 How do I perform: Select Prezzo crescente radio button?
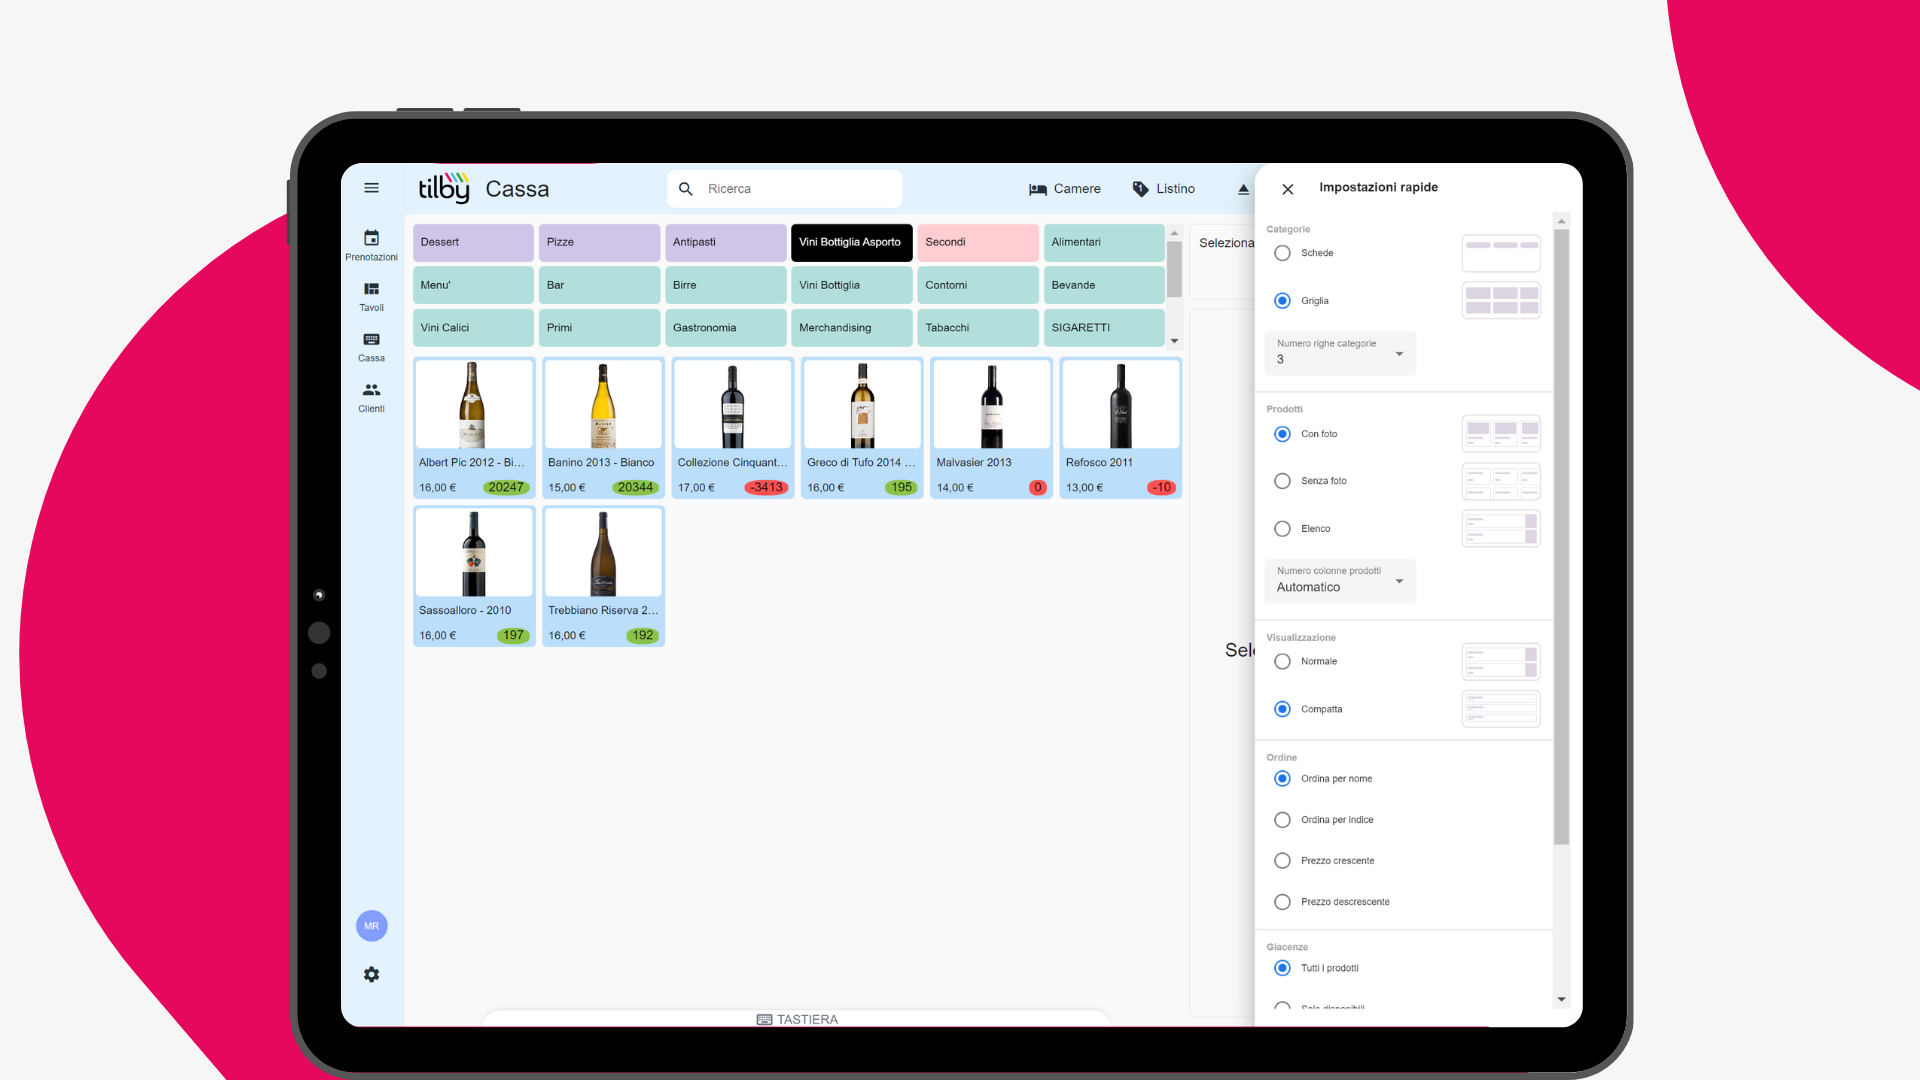(x=1282, y=861)
